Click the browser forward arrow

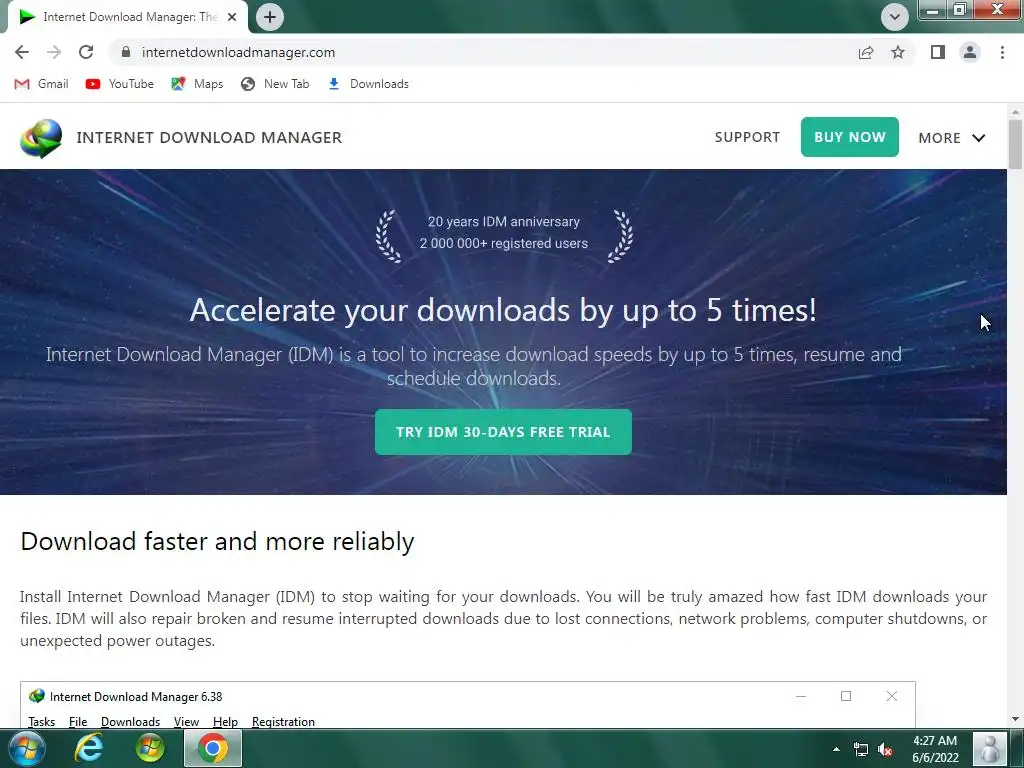[x=54, y=52]
